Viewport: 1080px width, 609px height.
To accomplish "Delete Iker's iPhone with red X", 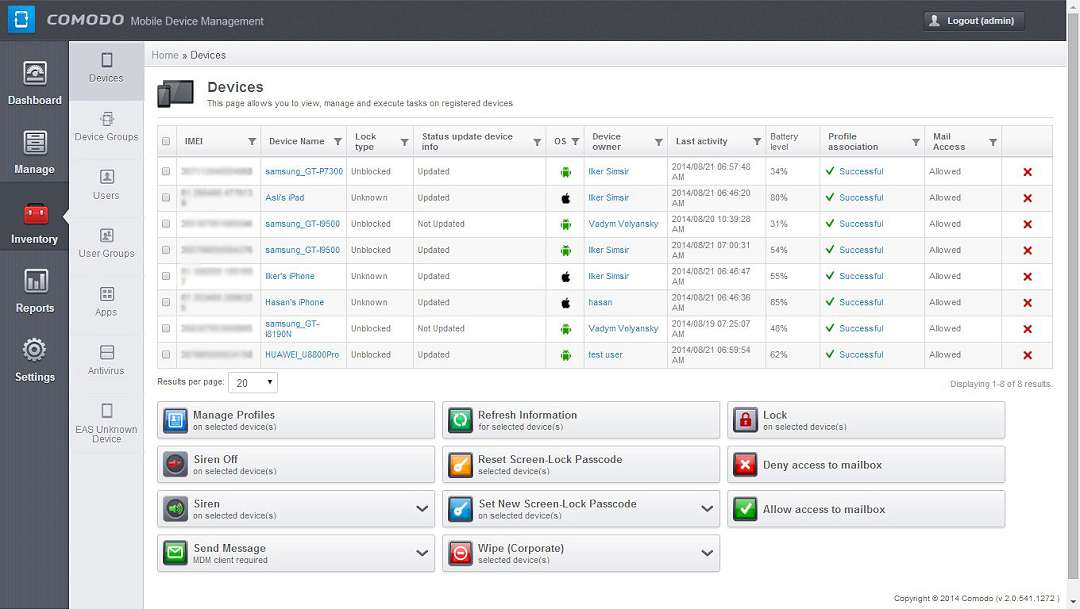I will pyautogui.click(x=1028, y=276).
